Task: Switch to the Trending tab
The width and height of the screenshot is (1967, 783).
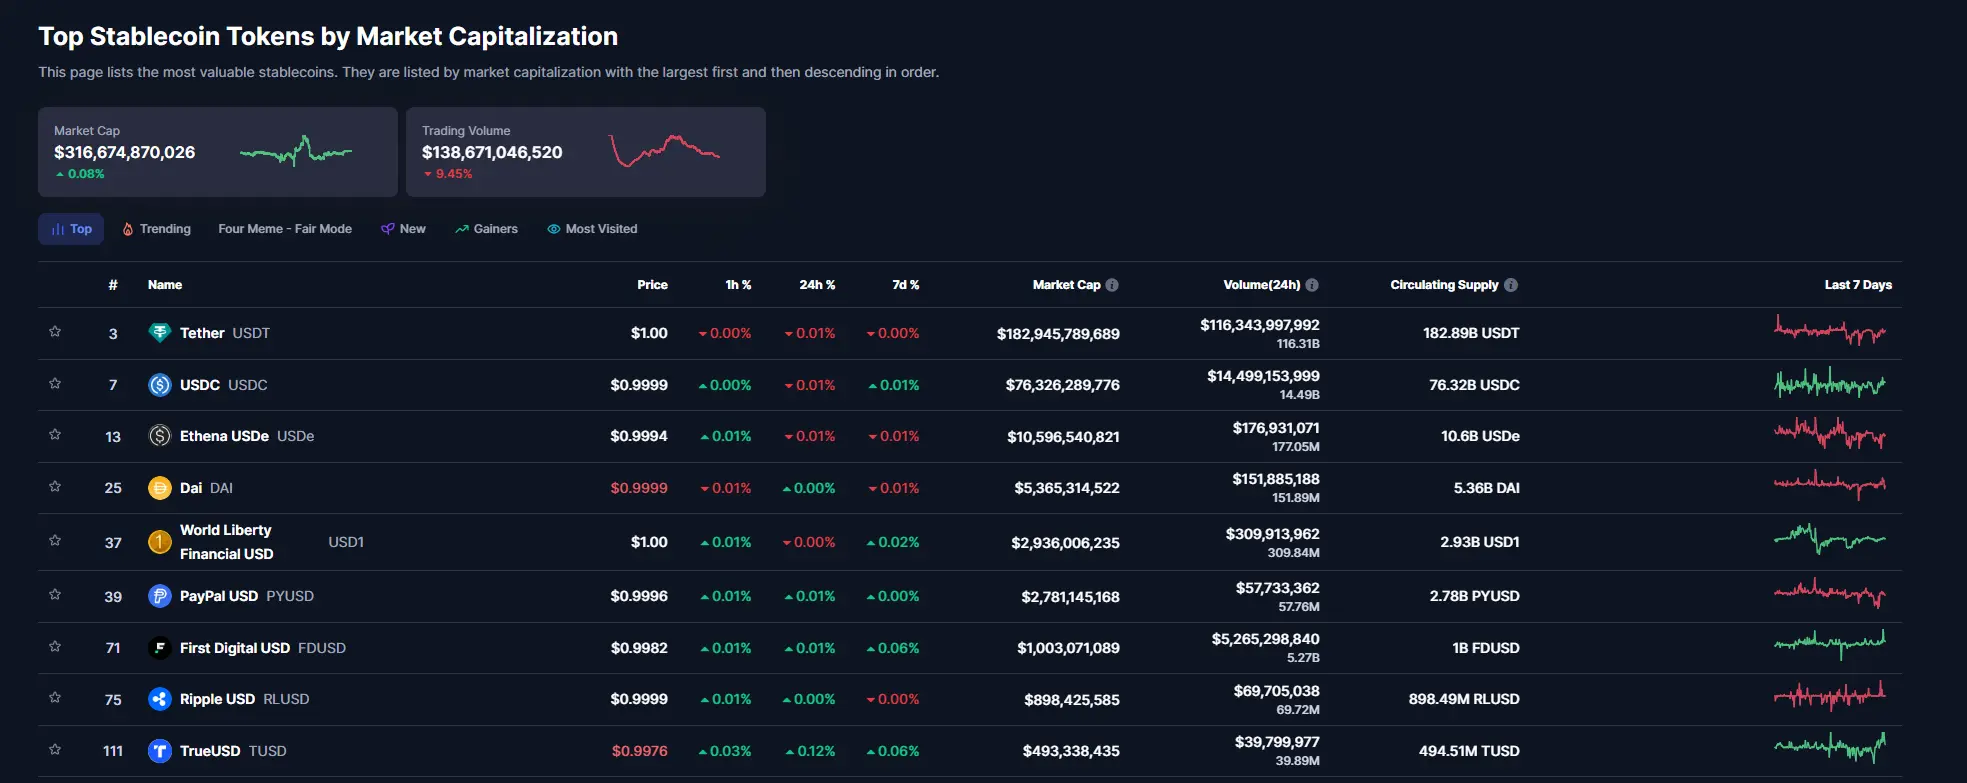Action: tap(156, 229)
